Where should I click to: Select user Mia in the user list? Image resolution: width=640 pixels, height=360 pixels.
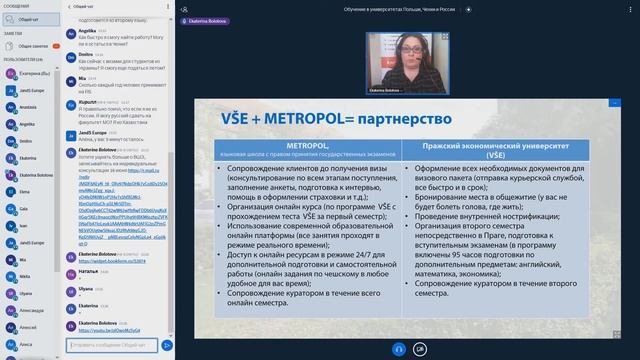click(x=29, y=260)
